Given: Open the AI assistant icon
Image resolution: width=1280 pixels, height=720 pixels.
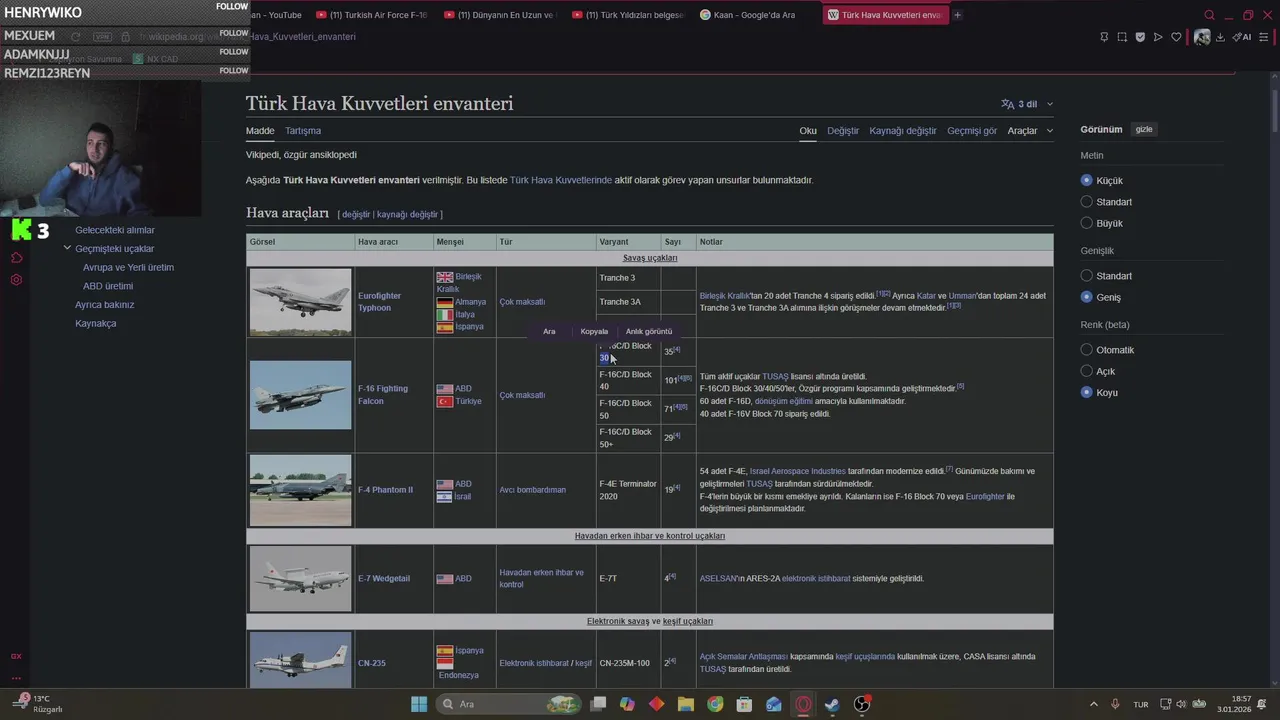Looking at the screenshot, I should click(x=1241, y=37).
